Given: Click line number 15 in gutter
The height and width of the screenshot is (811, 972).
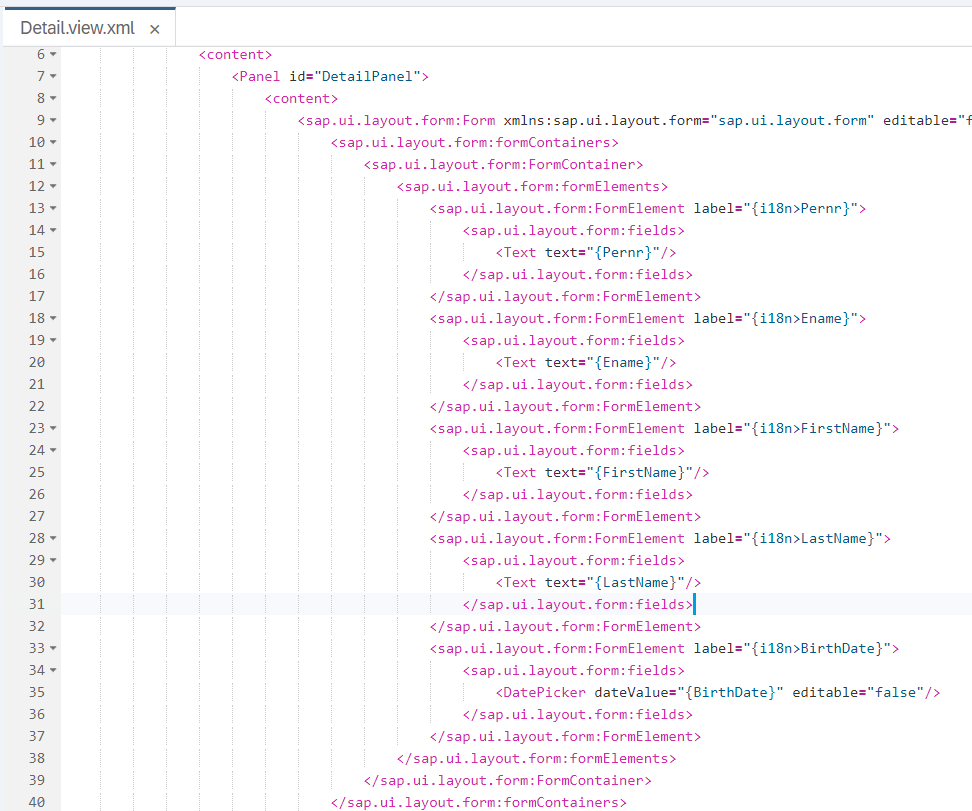Looking at the screenshot, I should 37,252.
